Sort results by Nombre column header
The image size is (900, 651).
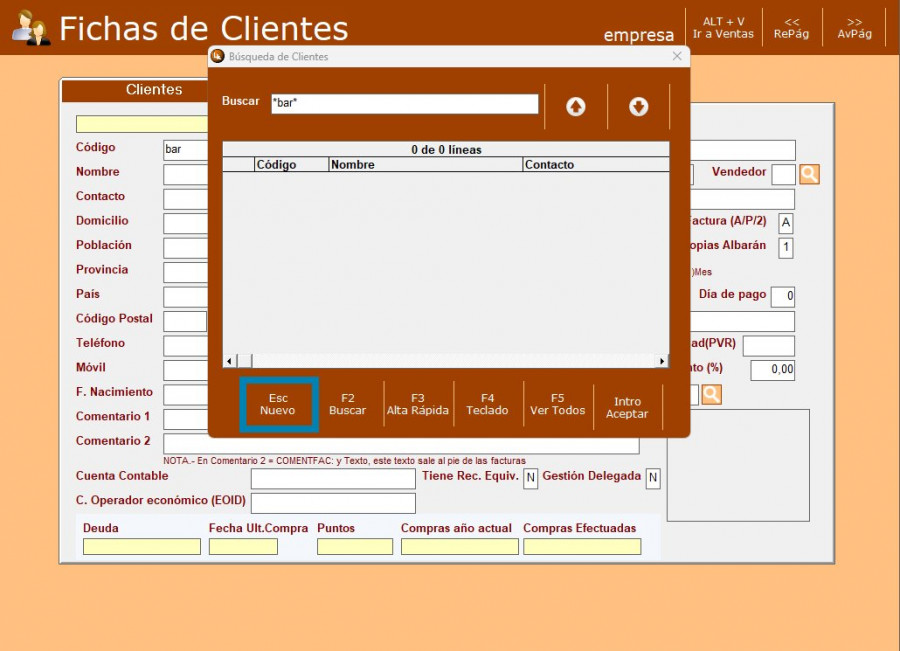tap(425, 165)
